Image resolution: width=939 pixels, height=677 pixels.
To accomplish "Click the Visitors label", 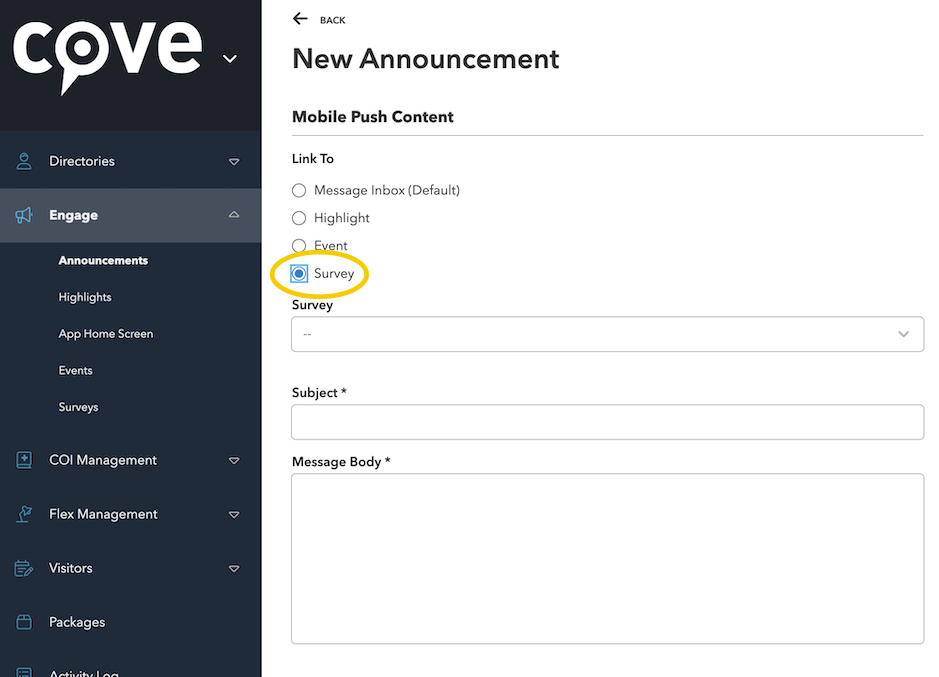I will coord(71,568).
